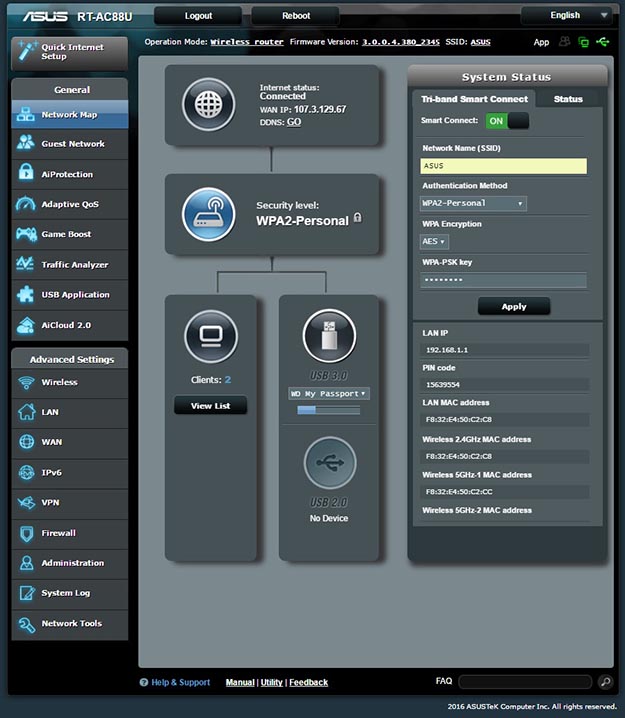Expand the Authentication Method dropdown

474,203
